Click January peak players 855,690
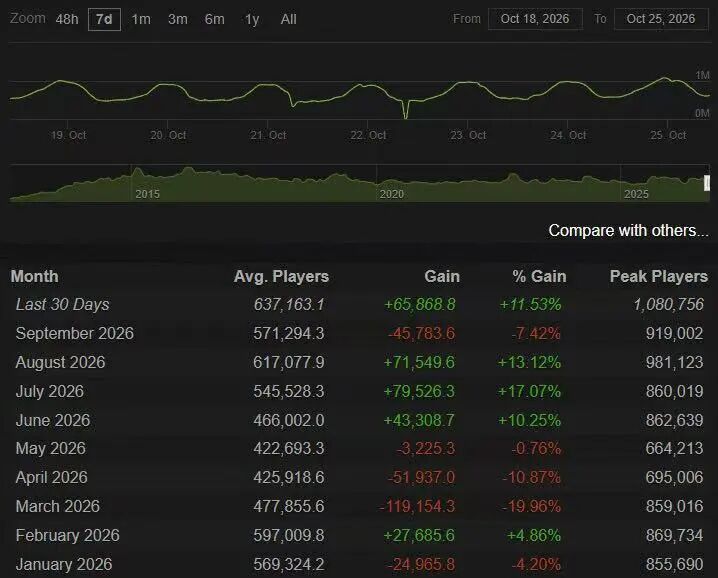The width and height of the screenshot is (718, 578). [x=674, y=564]
